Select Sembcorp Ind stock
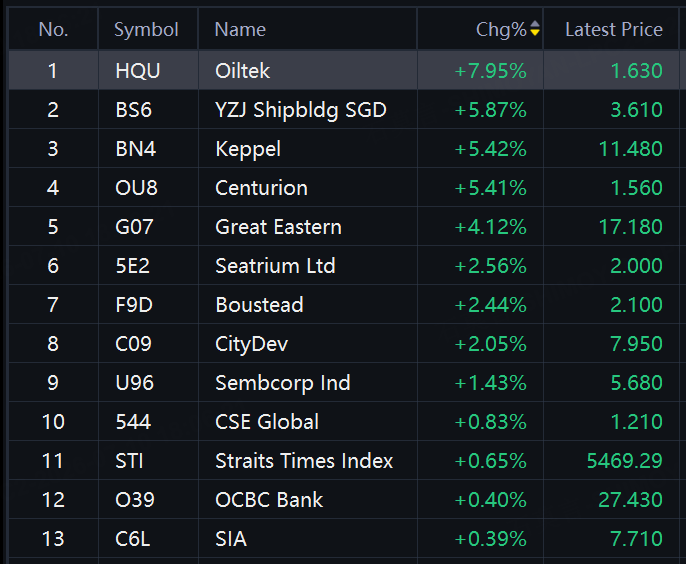 pos(344,382)
